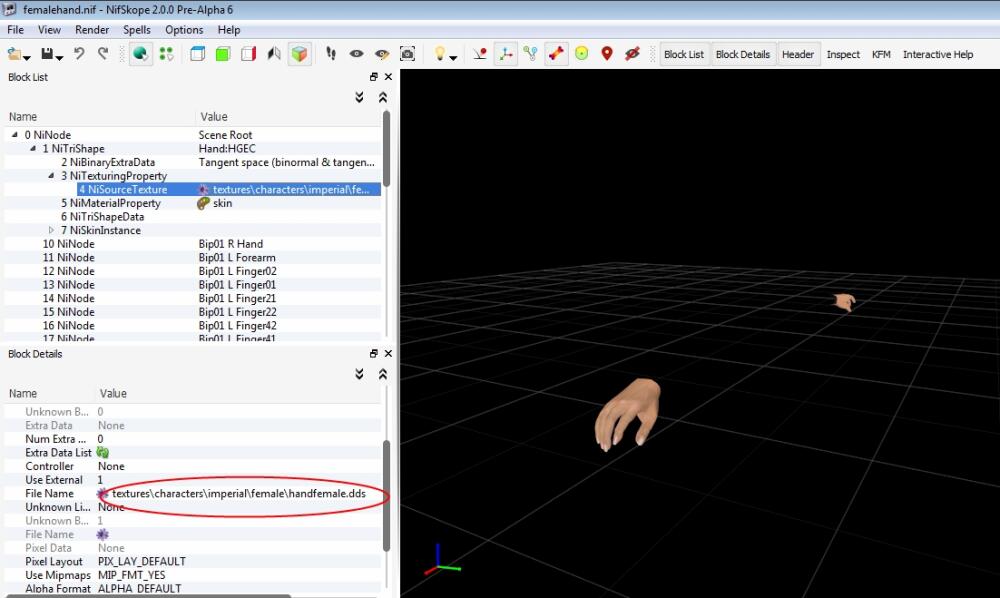Select the walk mode footprints icon
Image resolution: width=1000 pixels, height=598 pixels.
point(331,54)
